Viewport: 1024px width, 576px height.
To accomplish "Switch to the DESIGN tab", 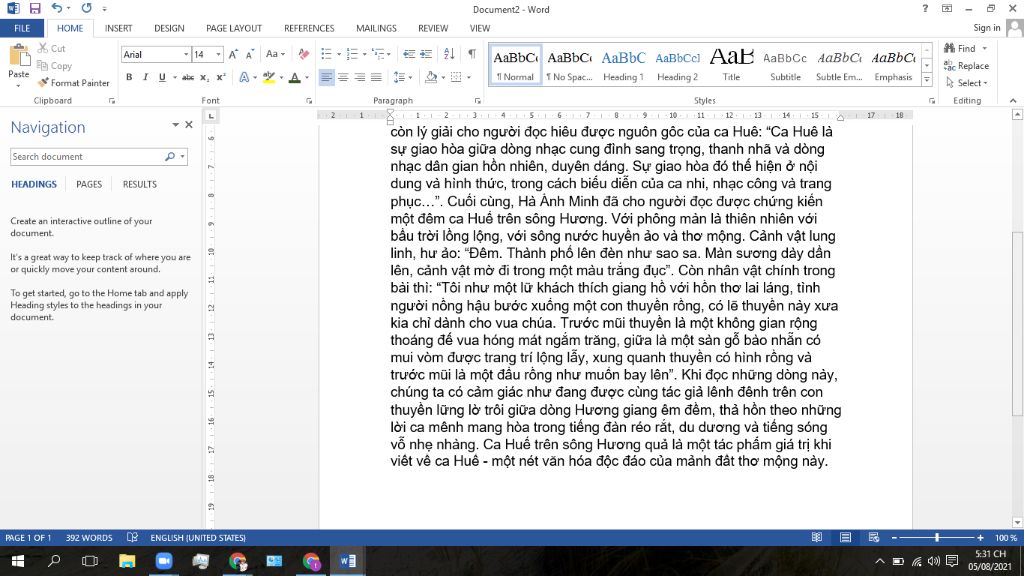I will coord(169,28).
